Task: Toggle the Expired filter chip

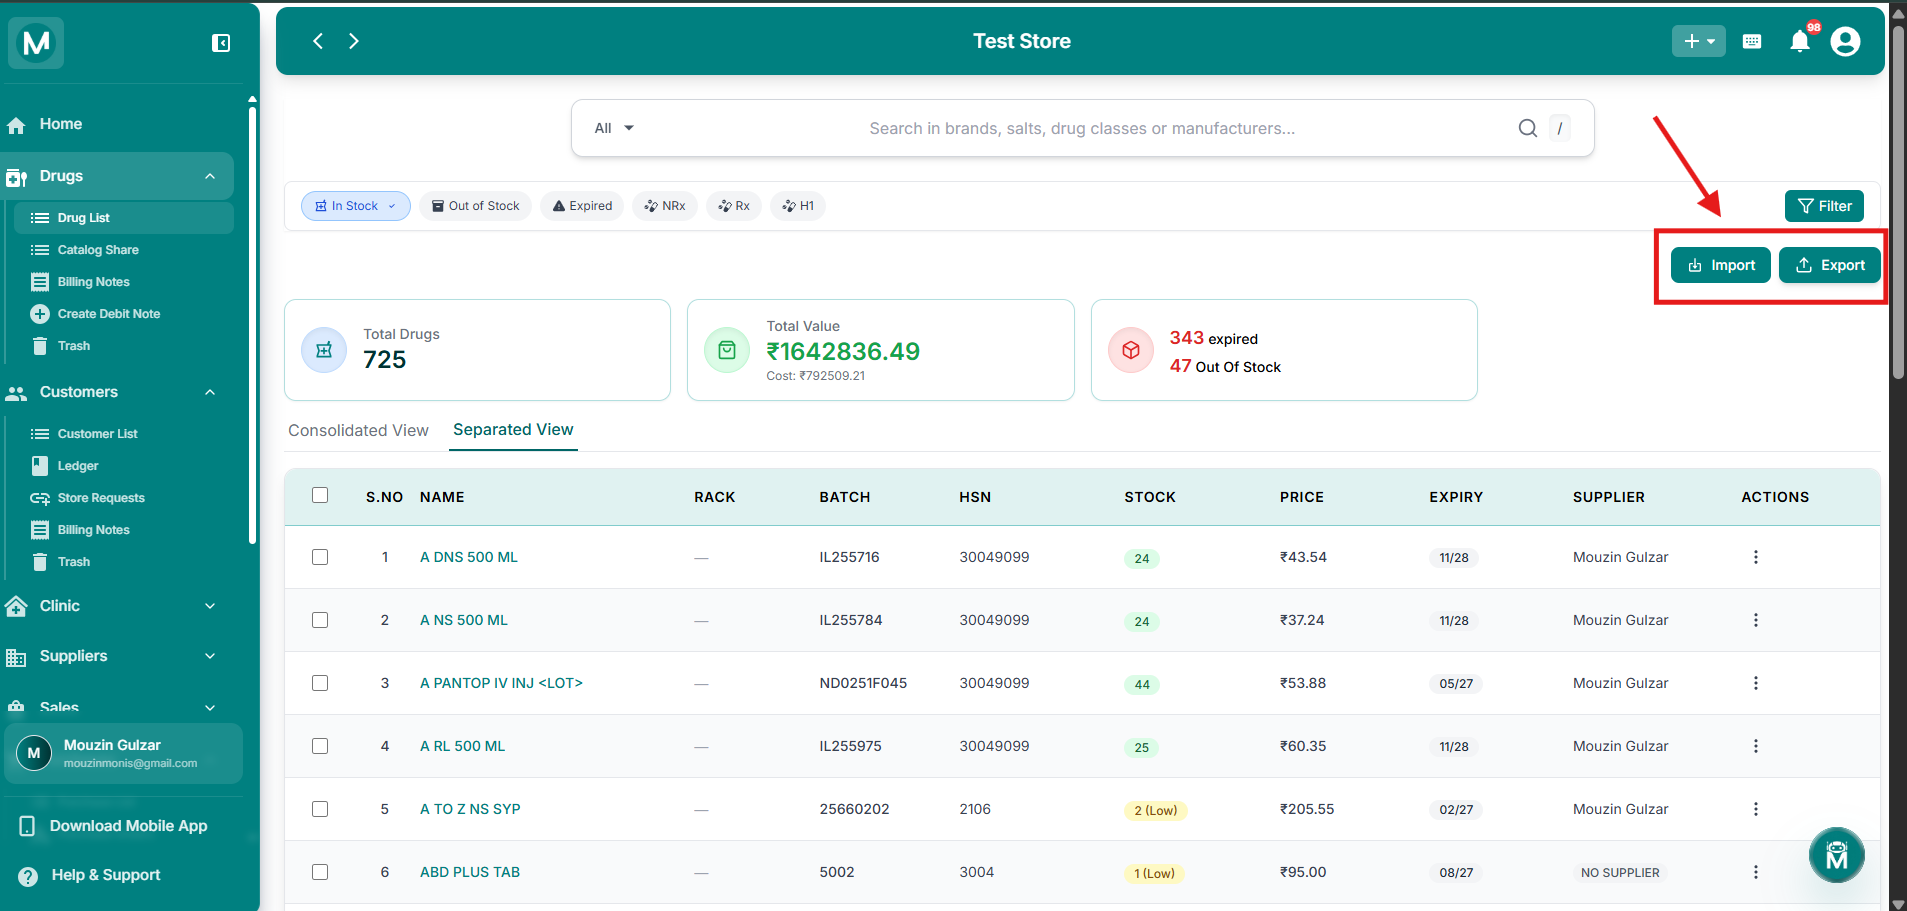Action: [582, 206]
